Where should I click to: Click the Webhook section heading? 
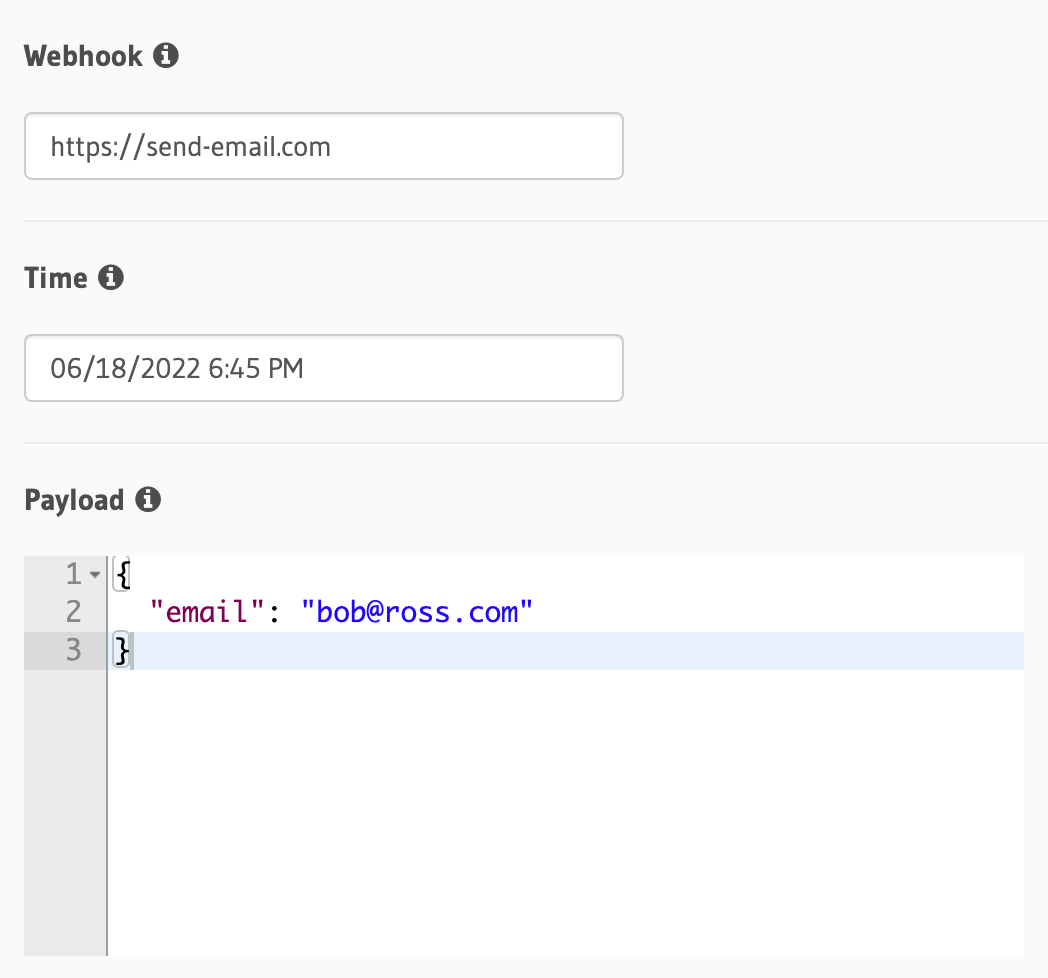(x=83, y=55)
